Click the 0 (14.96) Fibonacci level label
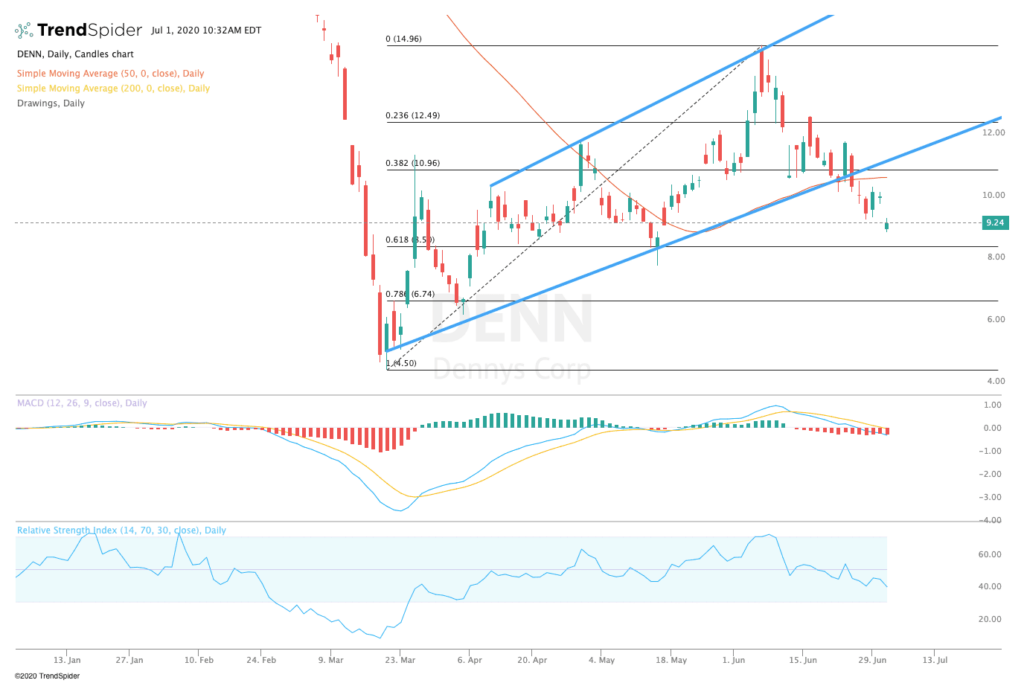Image resolution: width=1024 pixels, height=683 pixels. pos(404,39)
